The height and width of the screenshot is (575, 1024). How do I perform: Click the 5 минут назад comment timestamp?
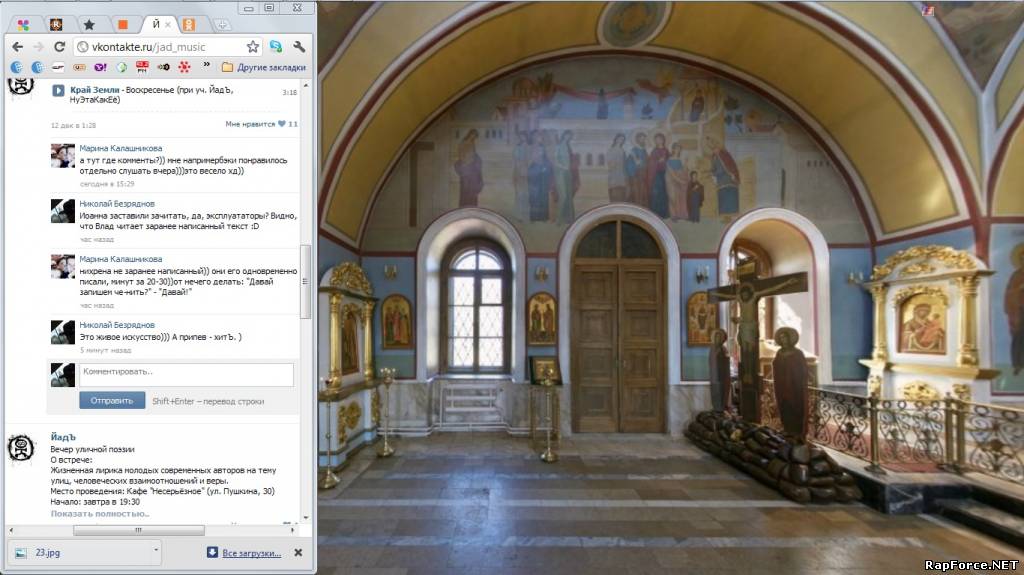(x=105, y=350)
